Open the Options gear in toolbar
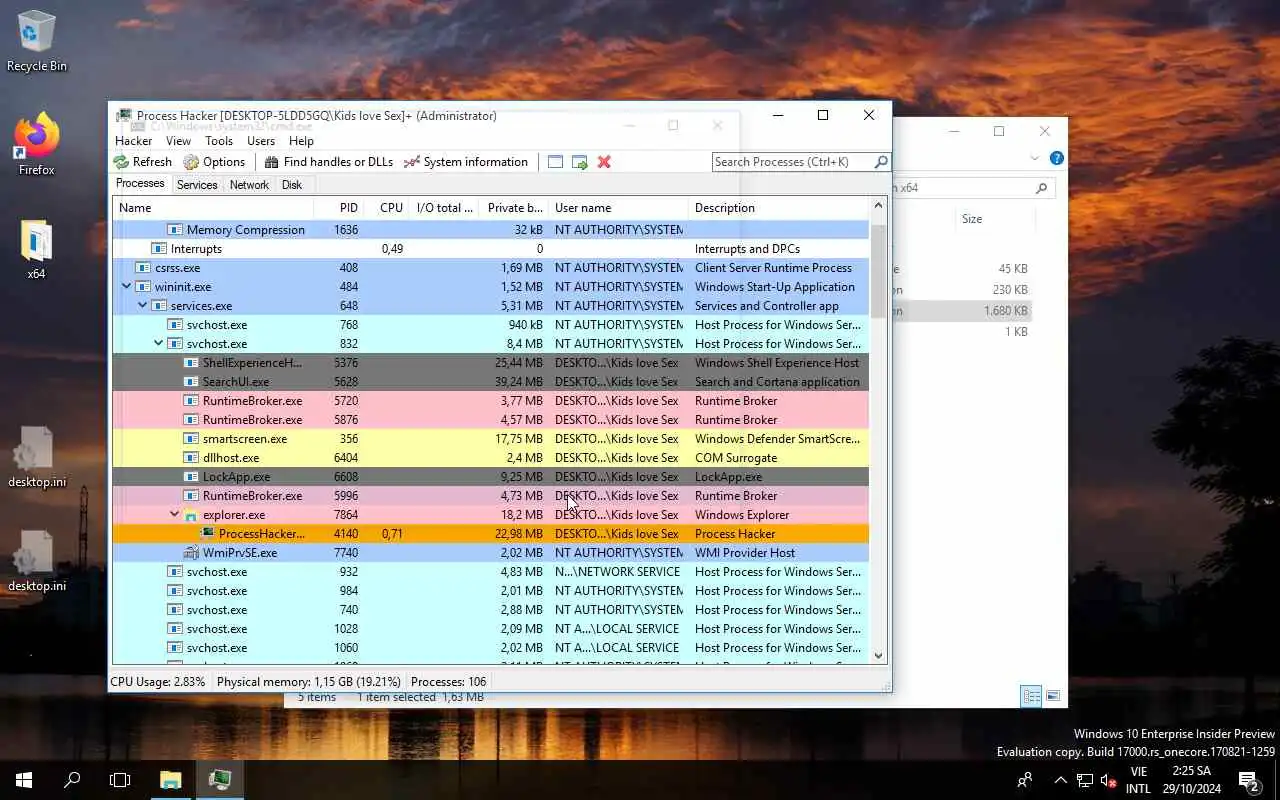 coord(214,162)
